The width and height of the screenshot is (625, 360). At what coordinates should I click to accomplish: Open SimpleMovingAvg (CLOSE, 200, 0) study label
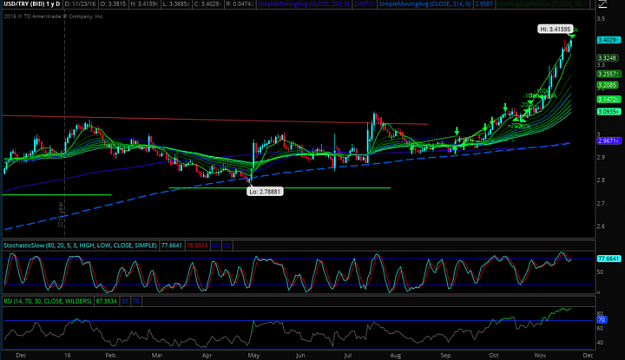coord(304,4)
